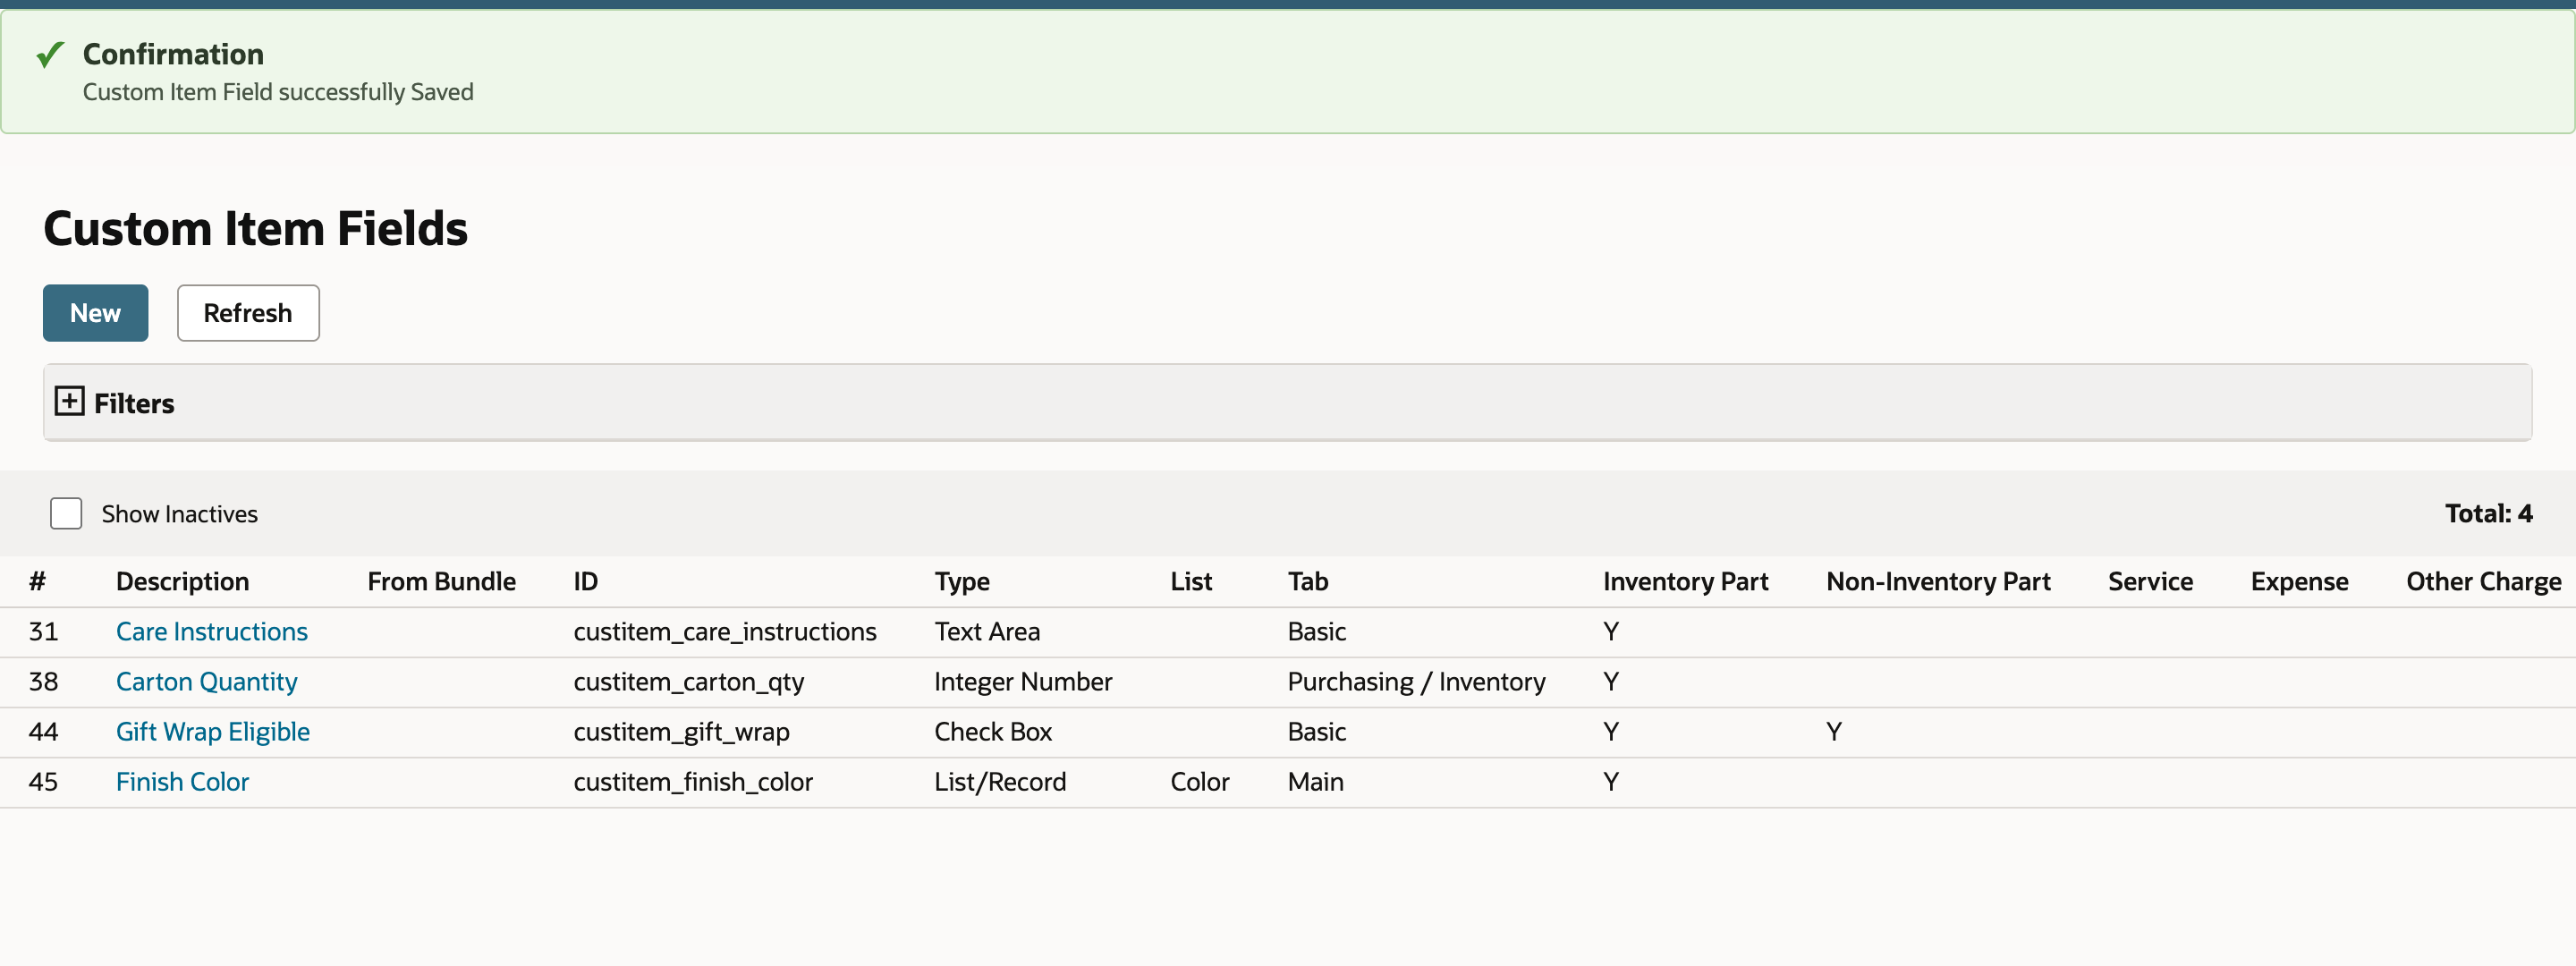Select the From Bundle column header

coord(441,582)
